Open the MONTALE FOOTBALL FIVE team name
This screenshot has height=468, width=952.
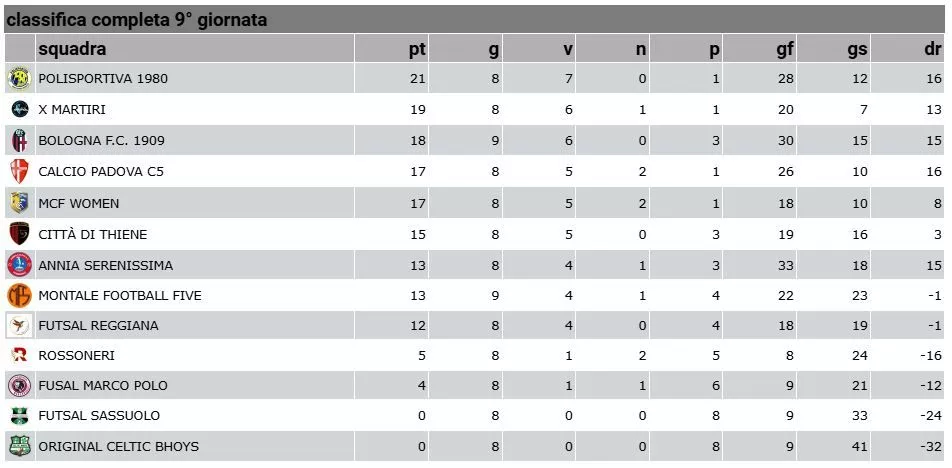[120, 296]
